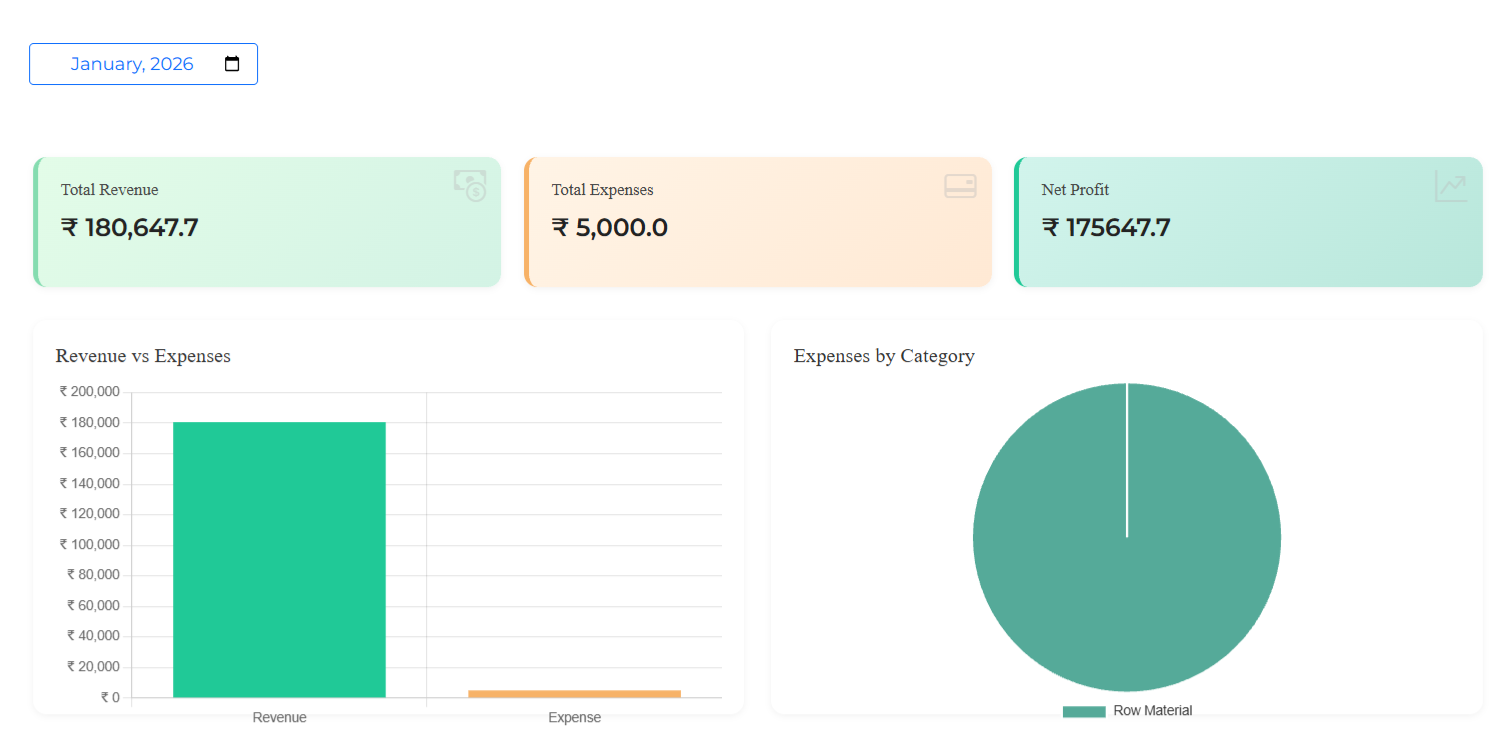Click the ₹ 175647.7 net profit amount
The height and width of the screenshot is (750, 1511).
tap(1106, 228)
